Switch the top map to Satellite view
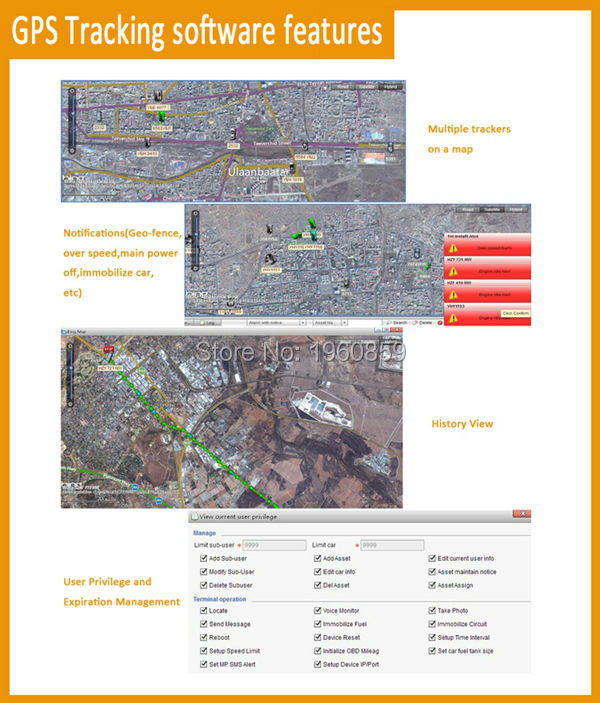The image size is (600, 703). click(x=369, y=86)
